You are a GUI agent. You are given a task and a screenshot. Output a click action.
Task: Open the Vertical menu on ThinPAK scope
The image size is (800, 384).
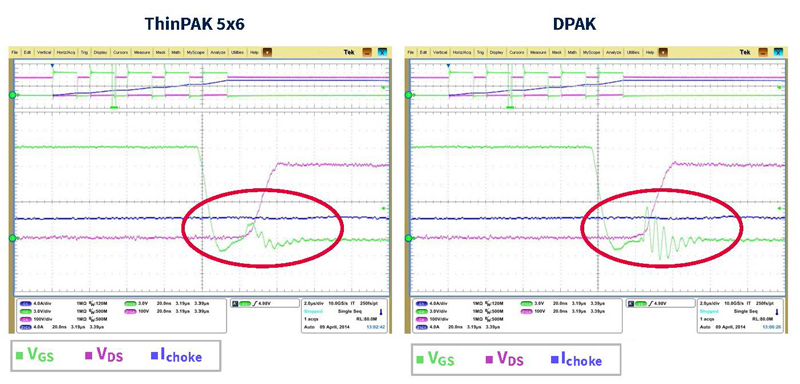43,52
